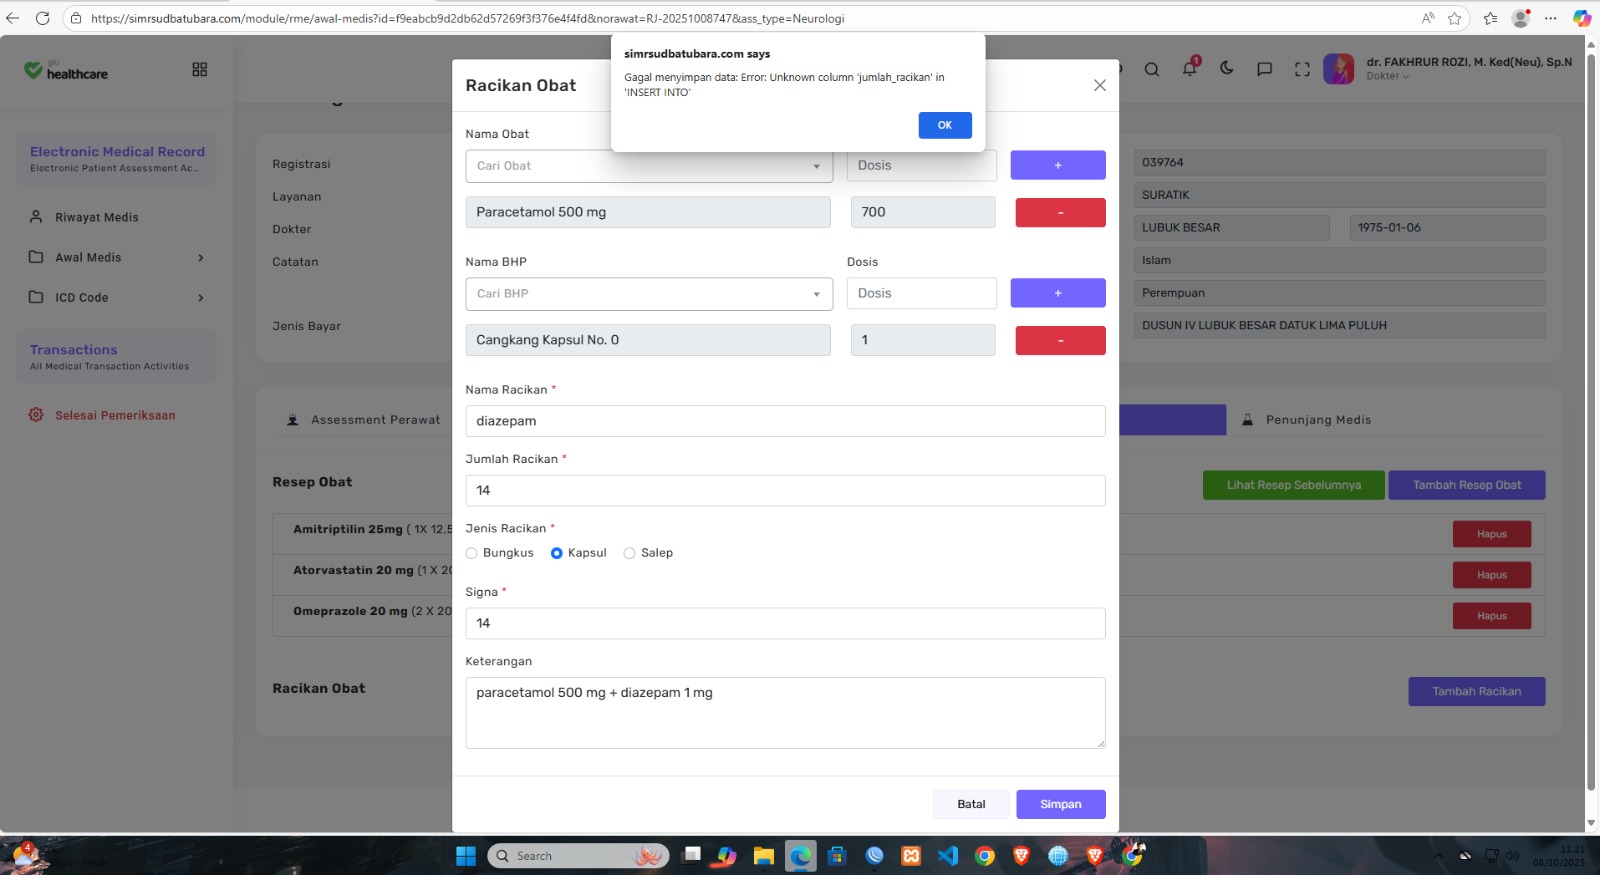This screenshot has height=875, width=1600.
Task: Expand the Awal Medis sidebar menu
Action: click(118, 257)
